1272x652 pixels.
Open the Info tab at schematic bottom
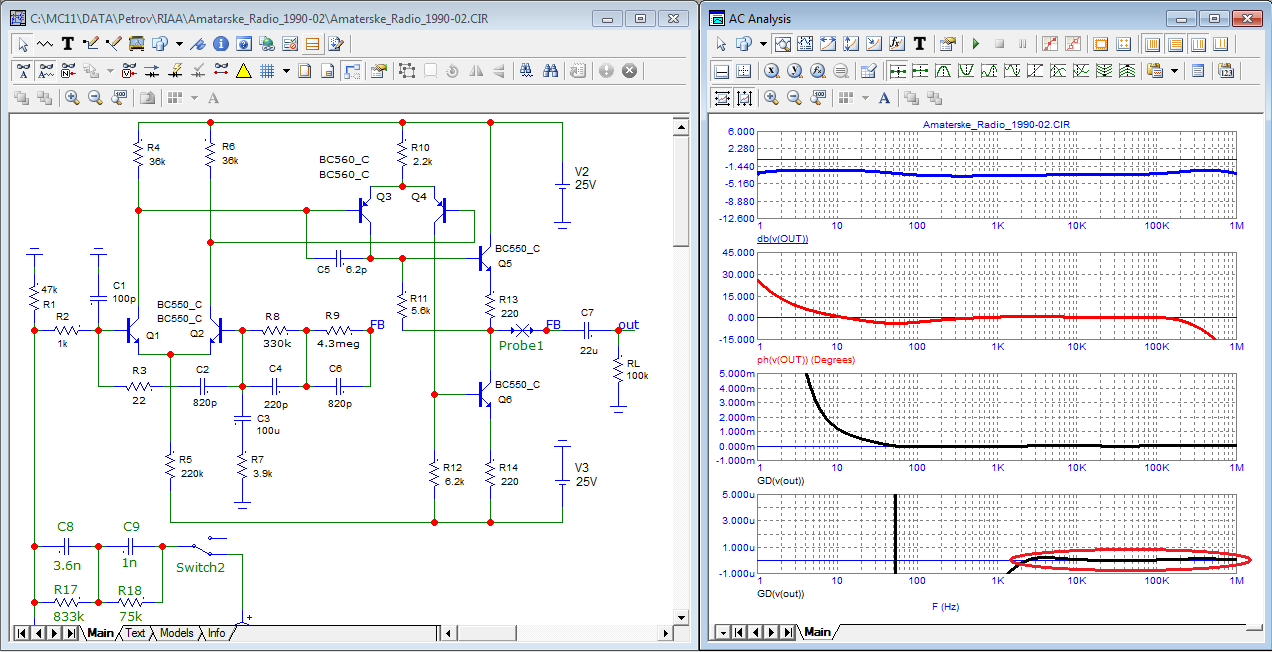tap(216, 633)
